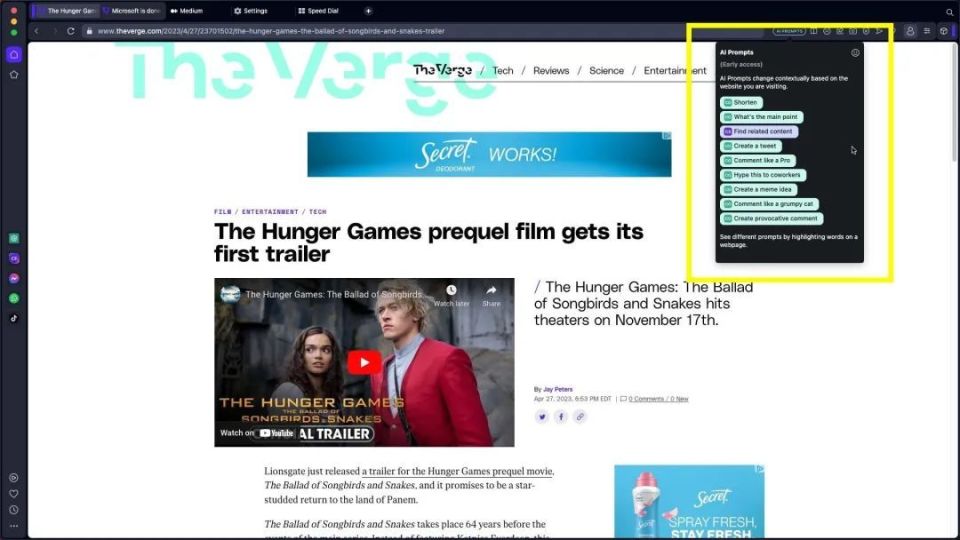
Task: Open the player icon in lower sidebar
Action: point(14,478)
